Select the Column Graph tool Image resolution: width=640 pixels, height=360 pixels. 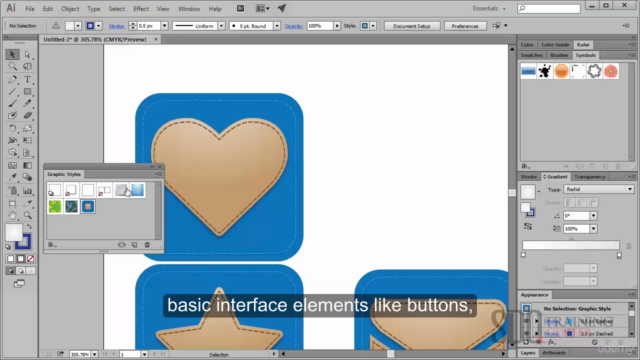pyautogui.click(x=27, y=191)
